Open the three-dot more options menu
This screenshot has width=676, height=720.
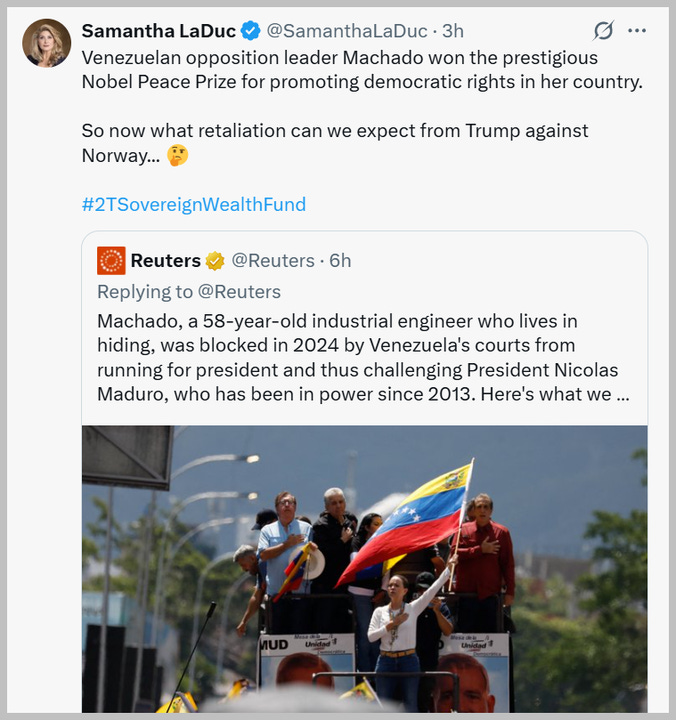click(637, 31)
